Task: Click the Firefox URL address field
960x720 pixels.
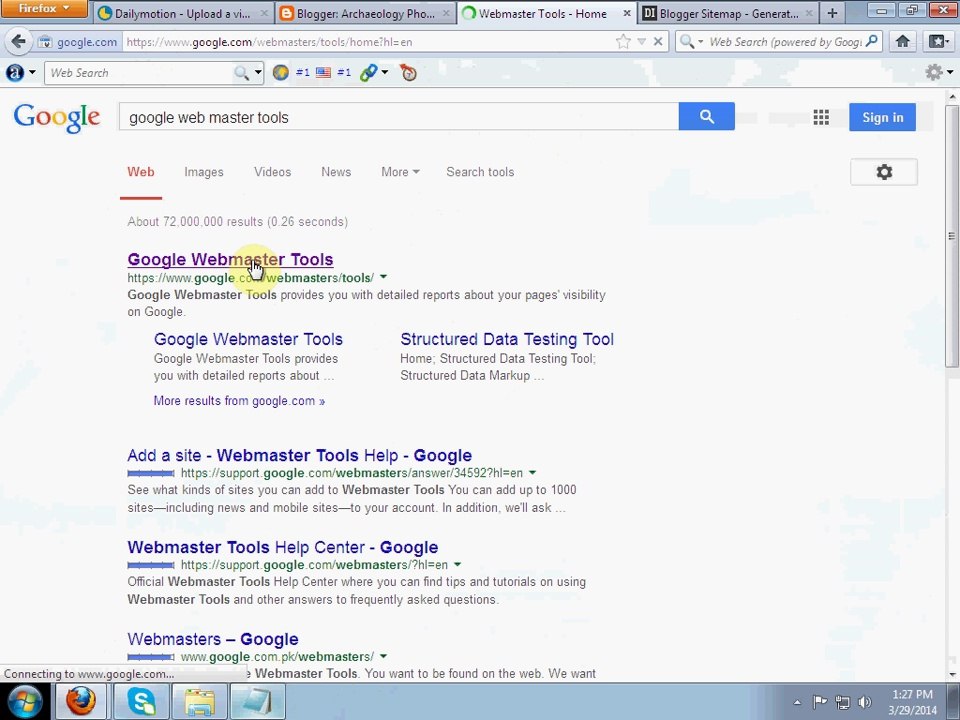Action: click(x=367, y=42)
